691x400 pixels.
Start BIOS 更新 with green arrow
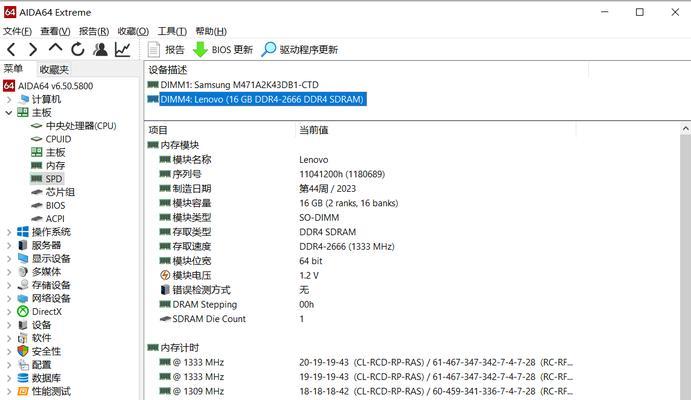(223, 49)
